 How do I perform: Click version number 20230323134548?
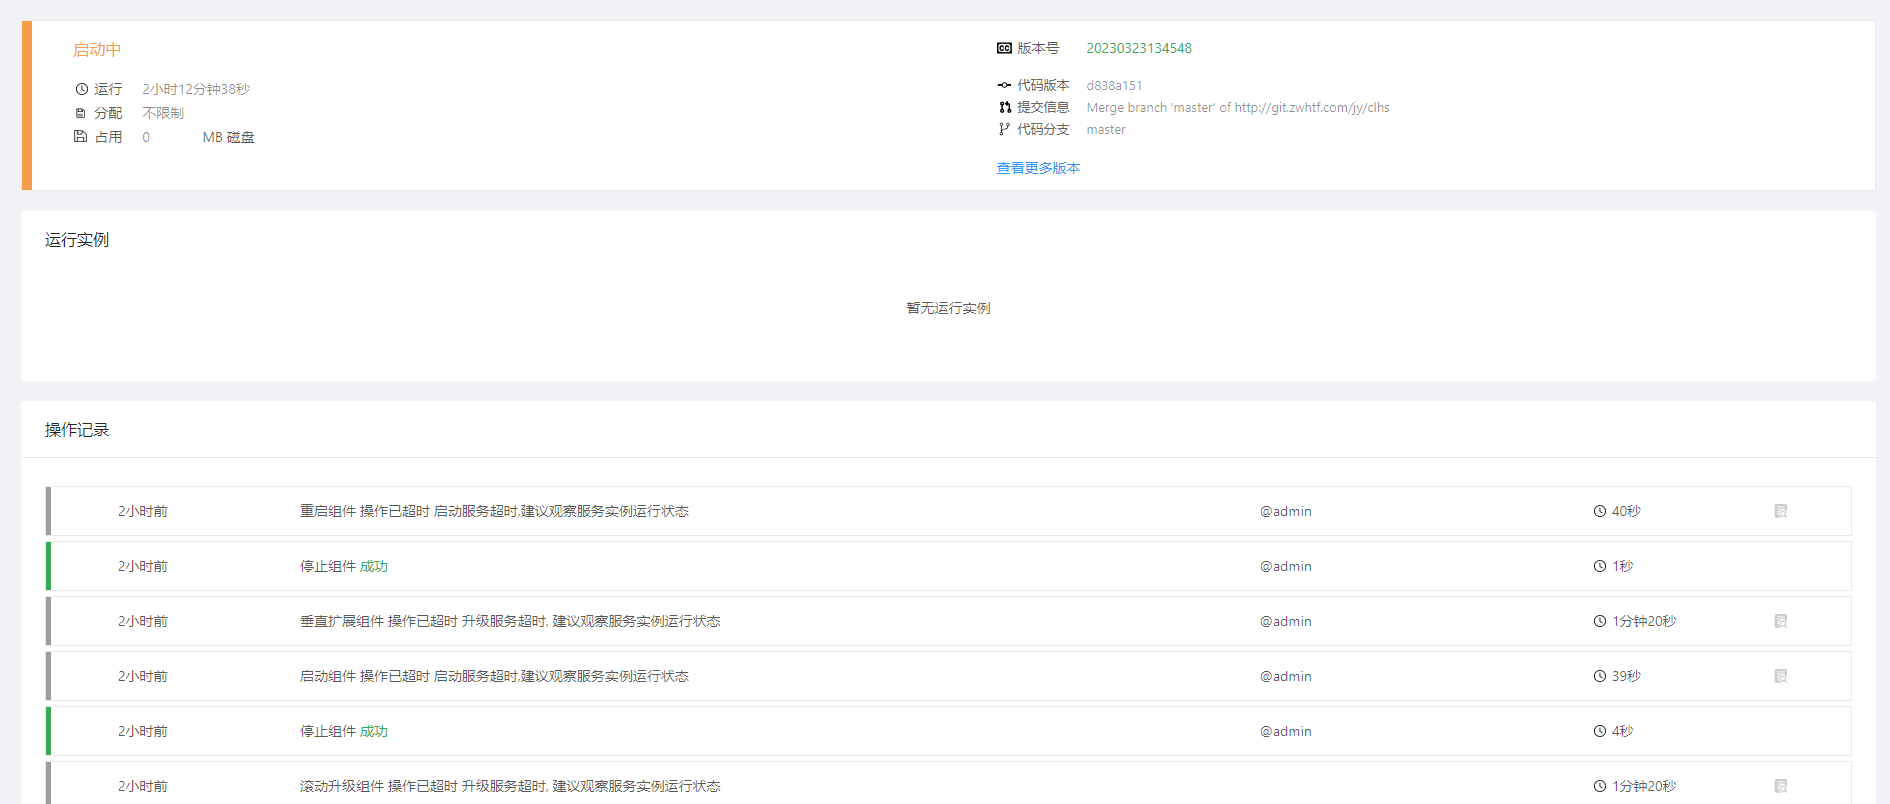(1139, 48)
